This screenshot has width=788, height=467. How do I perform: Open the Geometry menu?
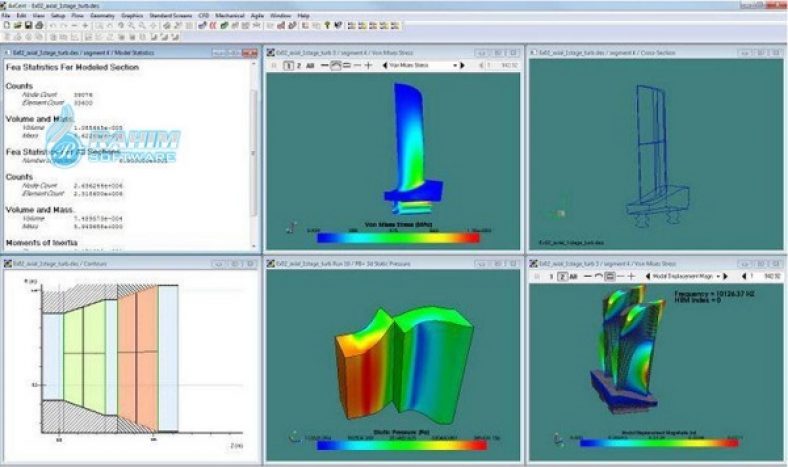coord(102,16)
